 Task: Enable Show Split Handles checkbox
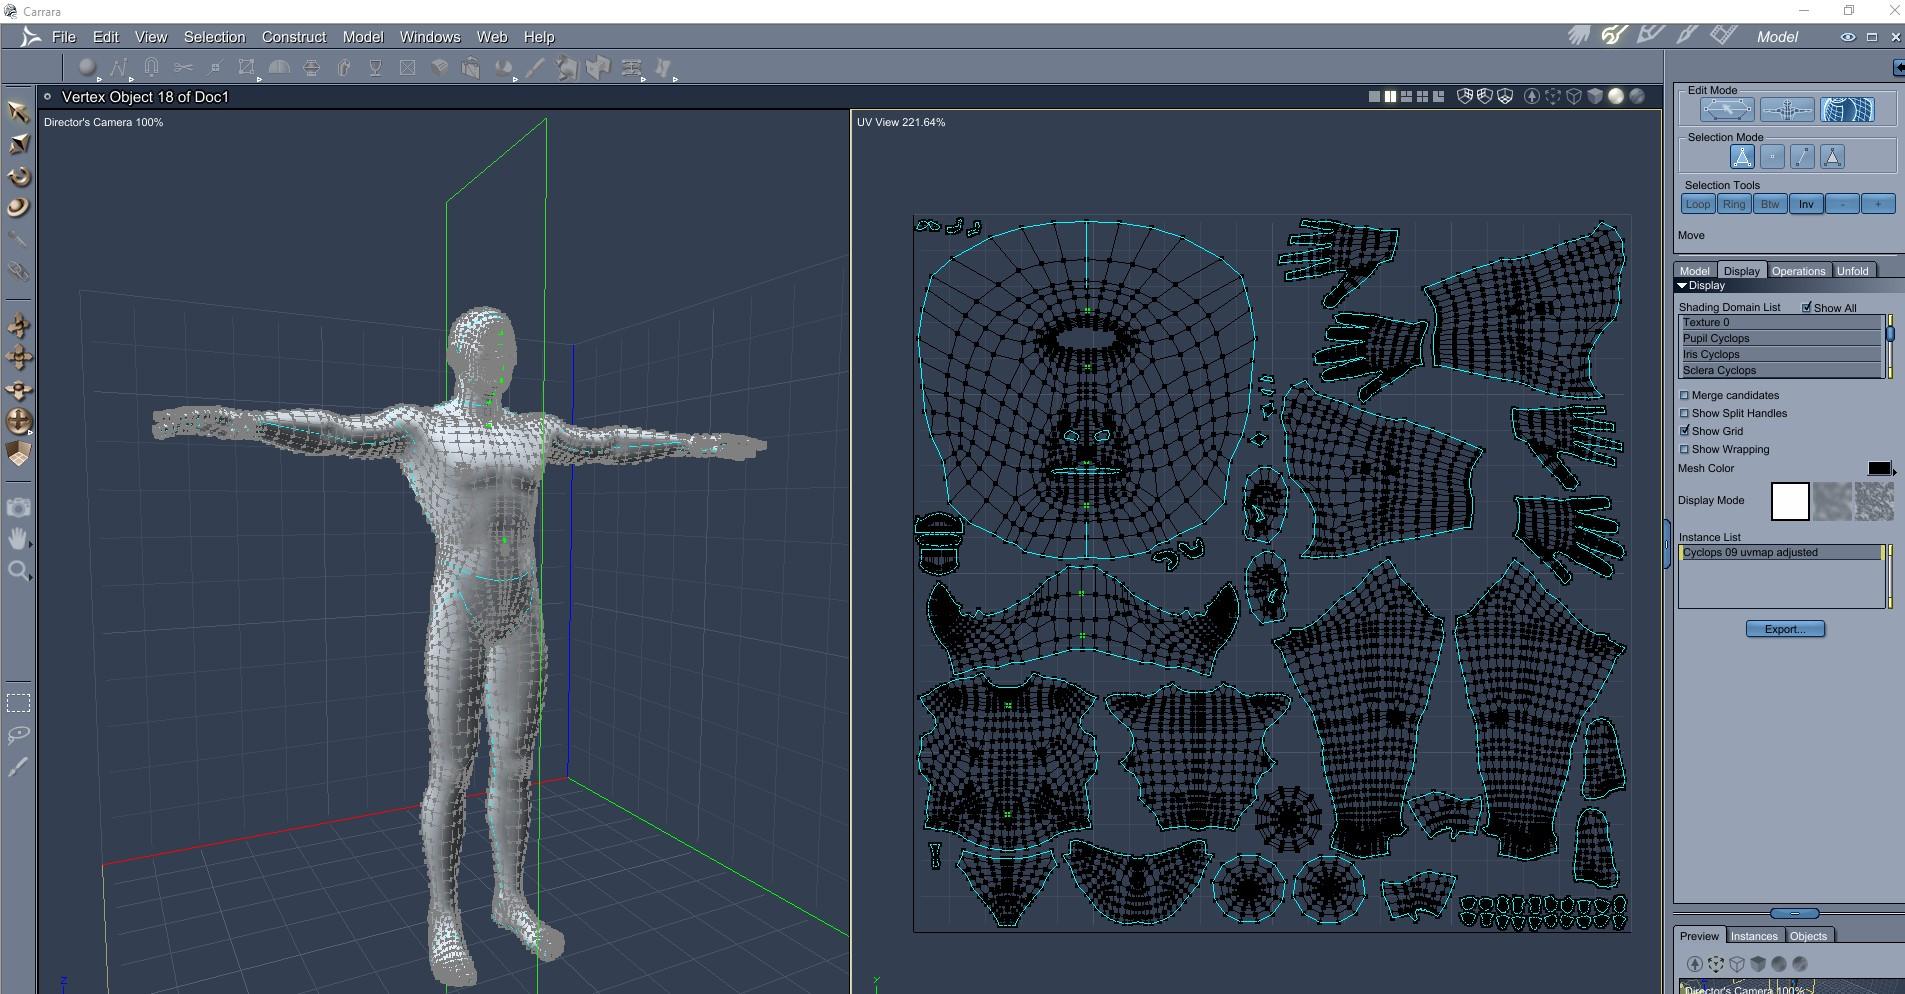coord(1684,414)
